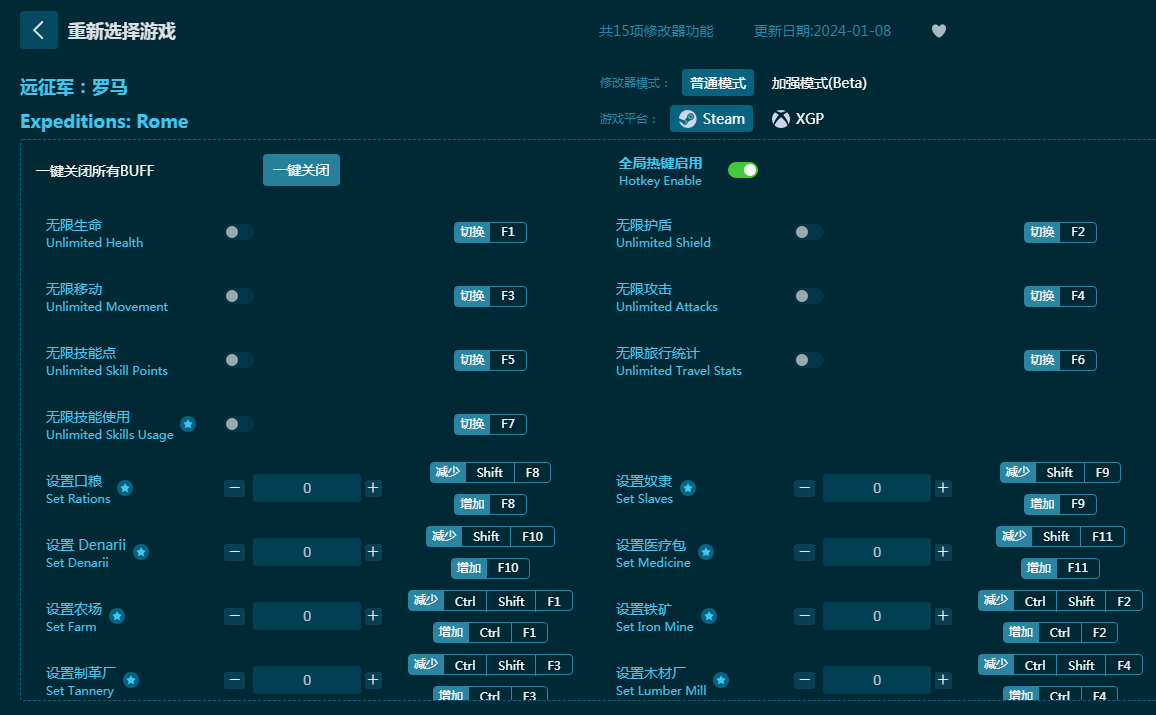The image size is (1156, 715).
Task: Turn on Unlimited Shield toggle
Action: coord(808,232)
